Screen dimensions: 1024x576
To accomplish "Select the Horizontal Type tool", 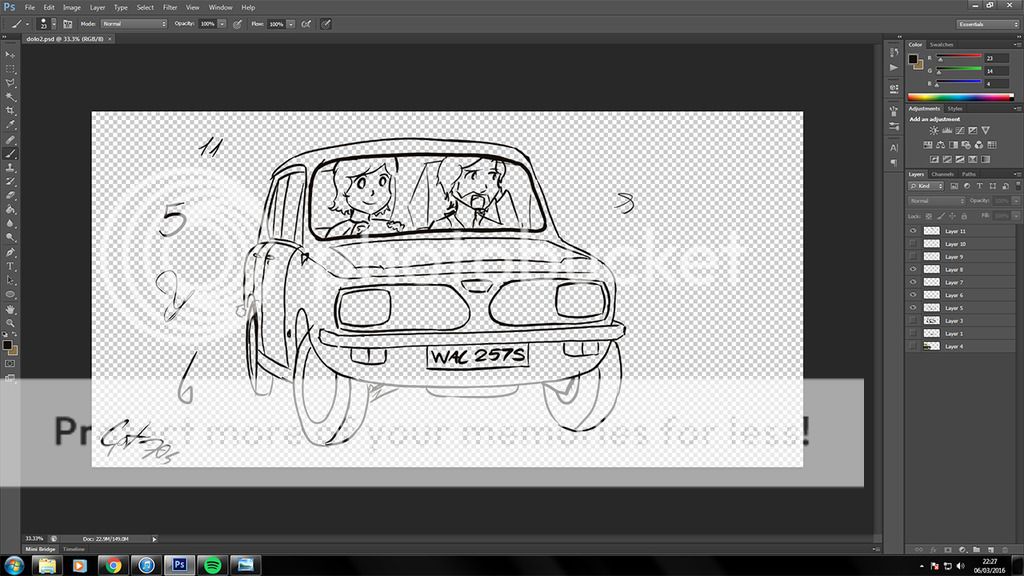I will pos(10,266).
